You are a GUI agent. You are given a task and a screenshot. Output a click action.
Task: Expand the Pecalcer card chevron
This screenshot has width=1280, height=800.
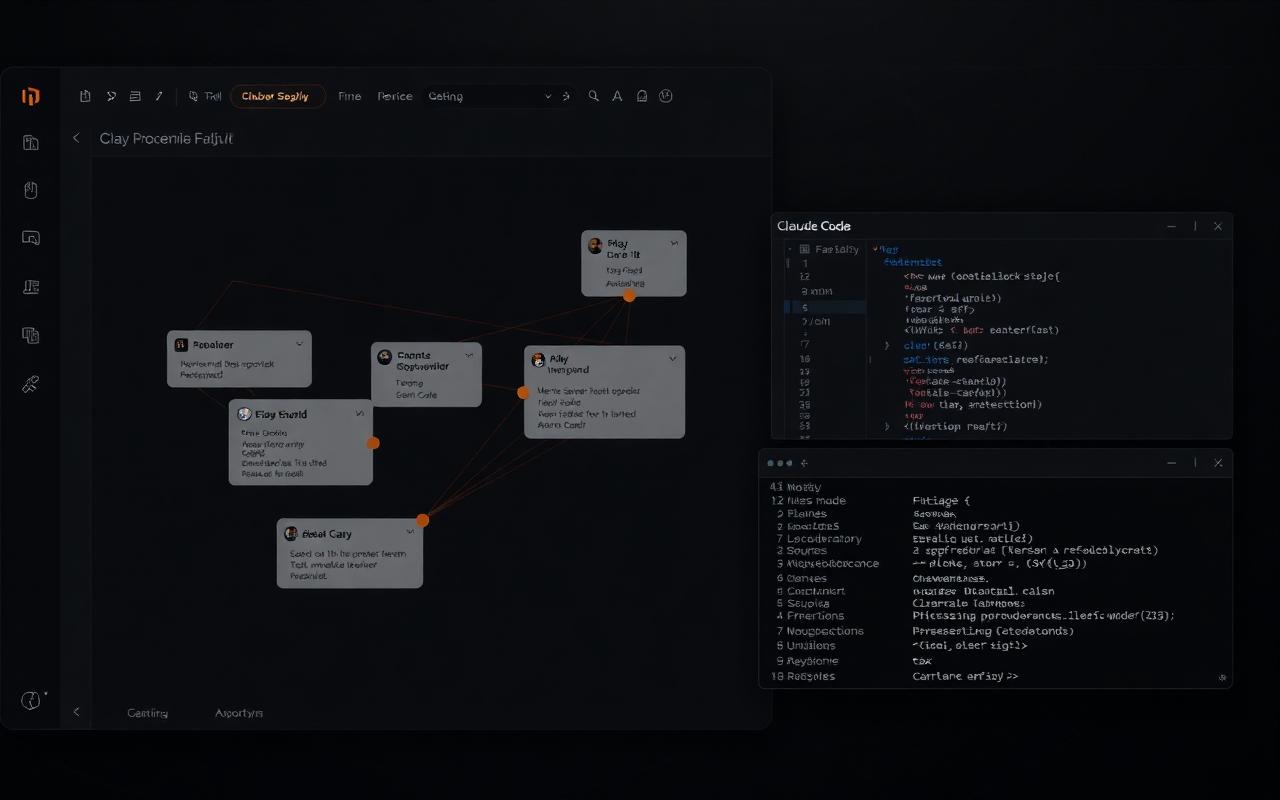coord(298,345)
